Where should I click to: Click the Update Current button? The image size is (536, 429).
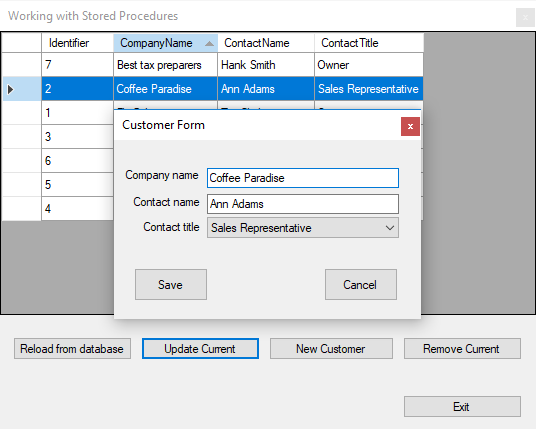200,349
